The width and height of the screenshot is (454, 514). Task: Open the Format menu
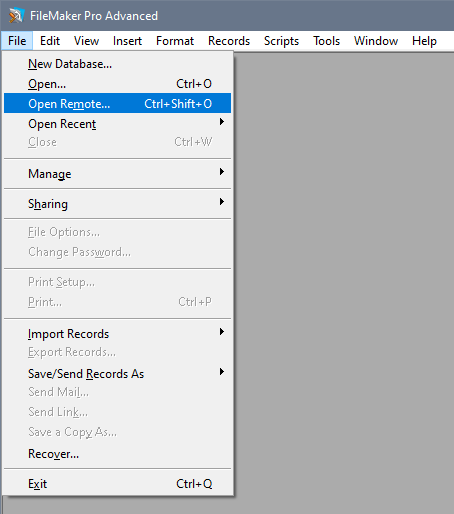coord(175,41)
